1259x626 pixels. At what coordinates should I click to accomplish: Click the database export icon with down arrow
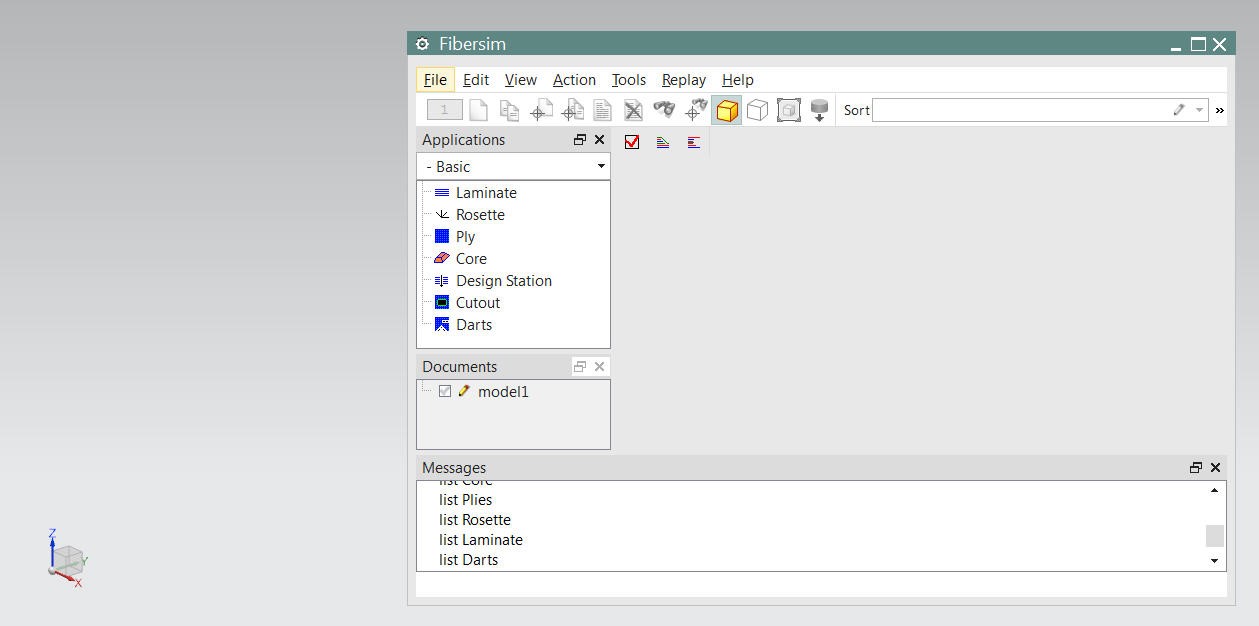pyautogui.click(x=819, y=110)
